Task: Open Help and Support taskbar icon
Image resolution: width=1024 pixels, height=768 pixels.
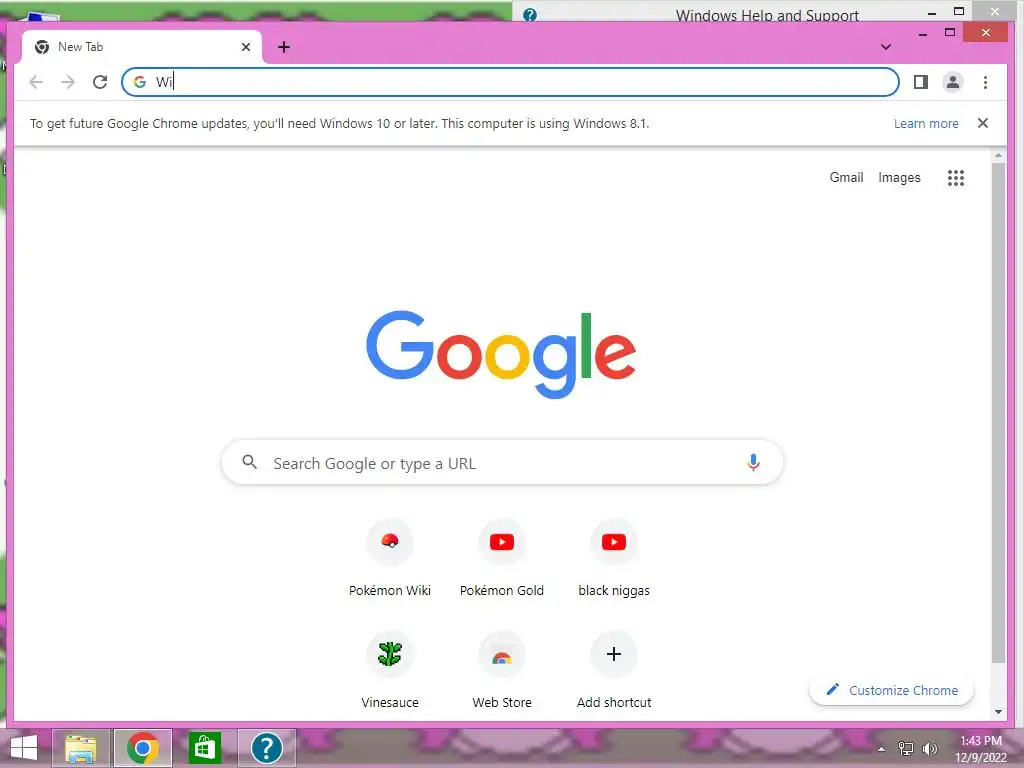Action: click(x=266, y=748)
